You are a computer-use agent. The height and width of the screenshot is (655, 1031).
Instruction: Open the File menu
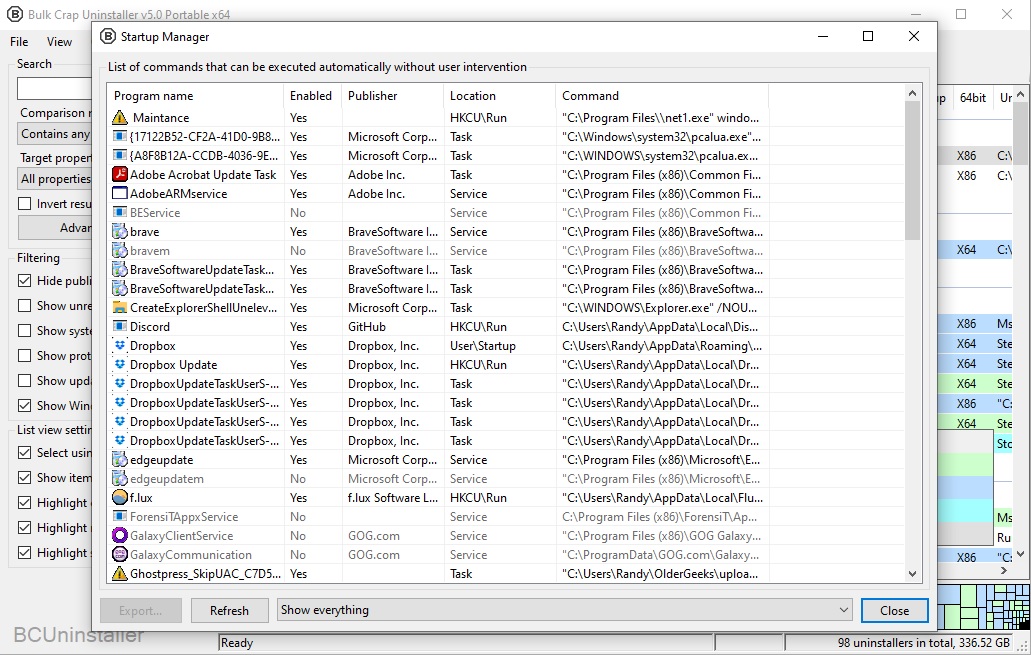pos(19,42)
